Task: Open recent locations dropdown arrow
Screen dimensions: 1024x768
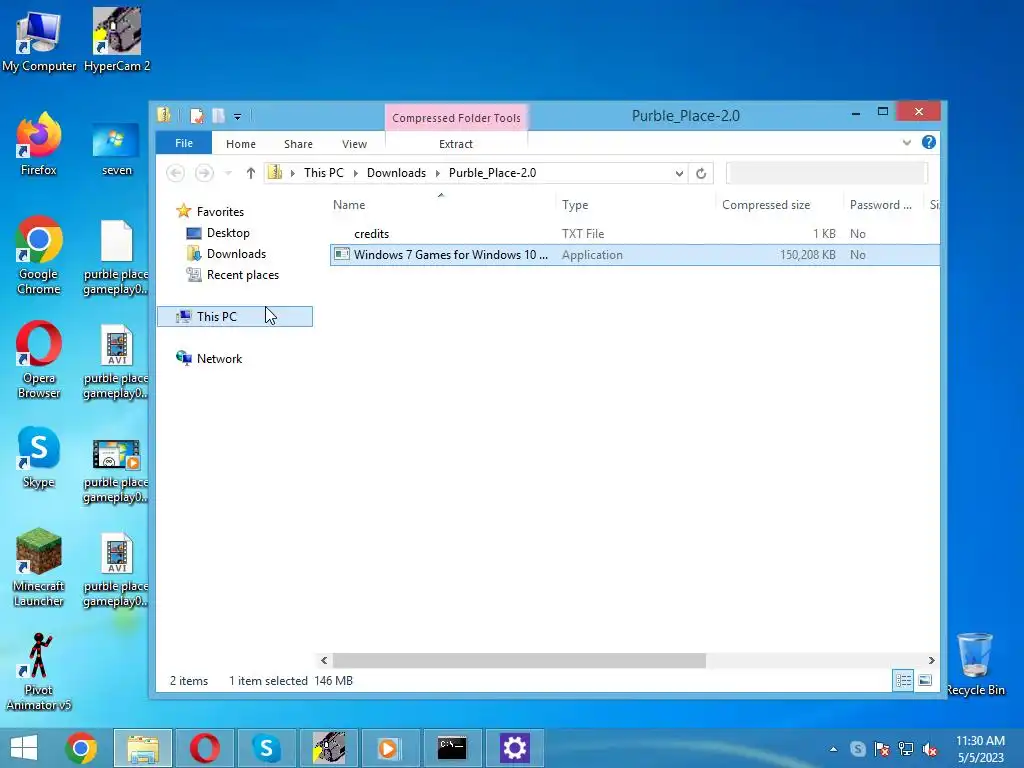Action: 228,173
